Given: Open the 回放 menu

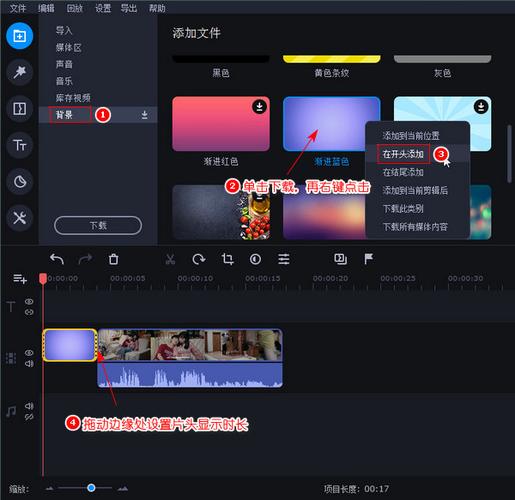Looking at the screenshot, I should click(74, 8).
